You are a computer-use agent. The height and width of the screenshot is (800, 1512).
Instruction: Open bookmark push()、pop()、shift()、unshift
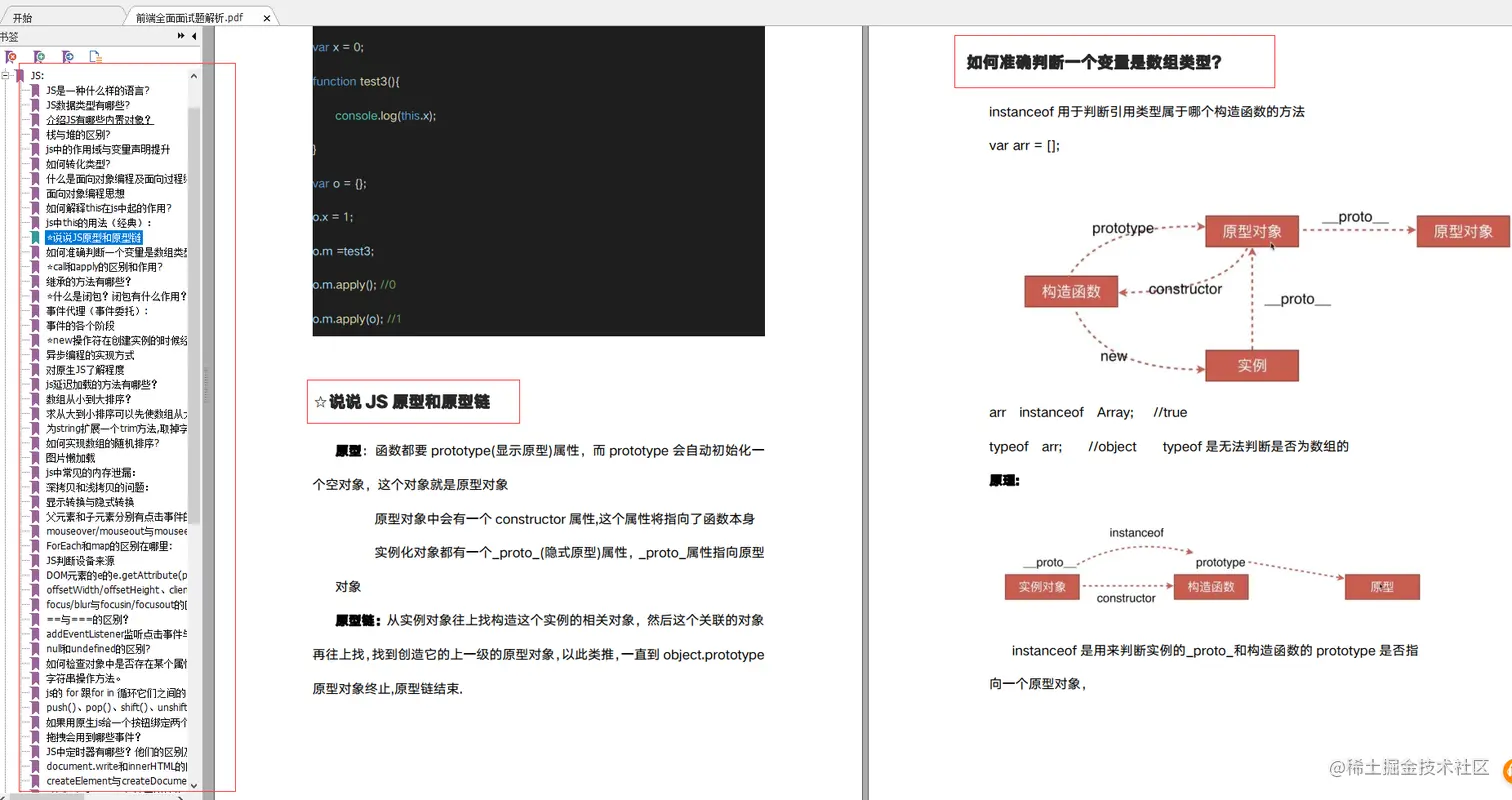[x=116, y=707]
